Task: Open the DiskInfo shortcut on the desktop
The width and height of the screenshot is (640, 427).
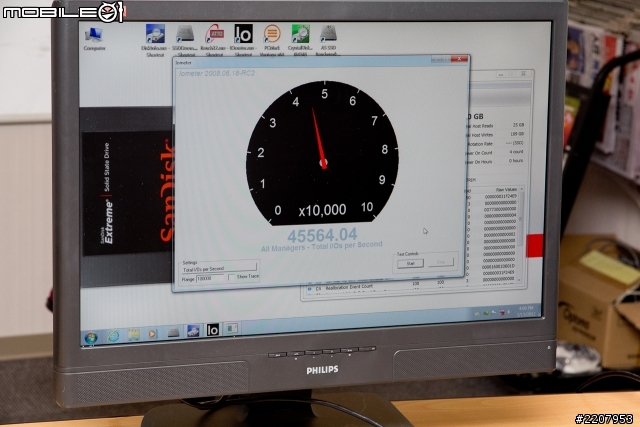Action: (x=155, y=40)
